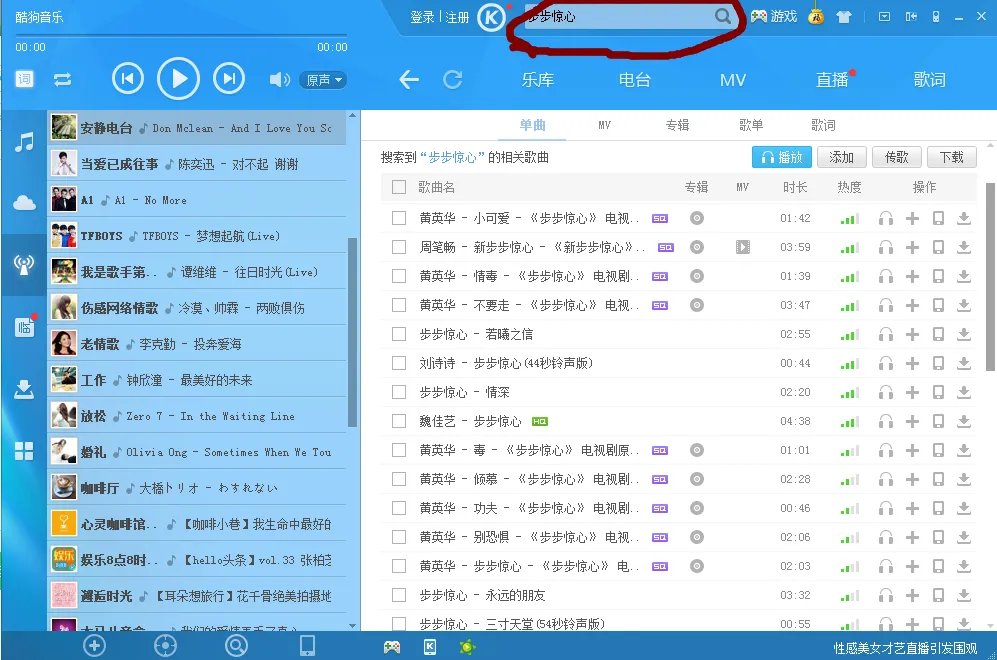
Task: Open the 歌词 lyrics tab at top
Action: coord(930,79)
